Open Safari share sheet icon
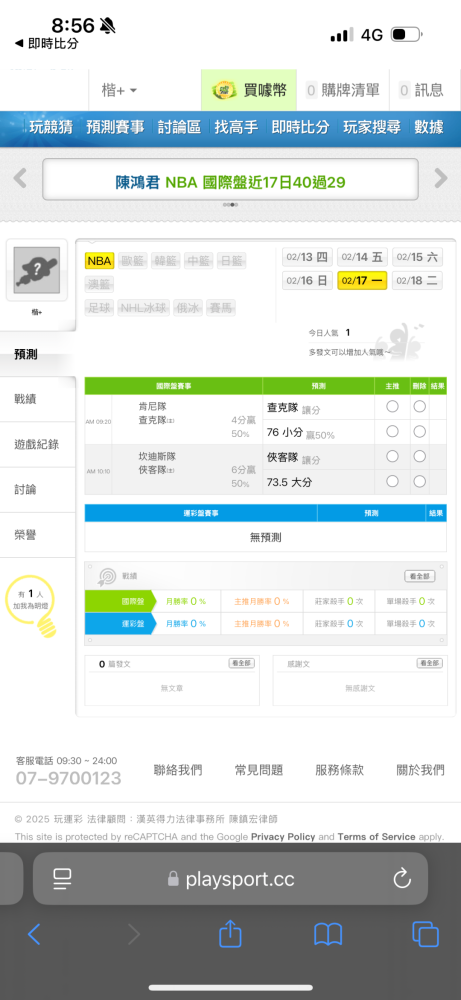 coord(231,934)
